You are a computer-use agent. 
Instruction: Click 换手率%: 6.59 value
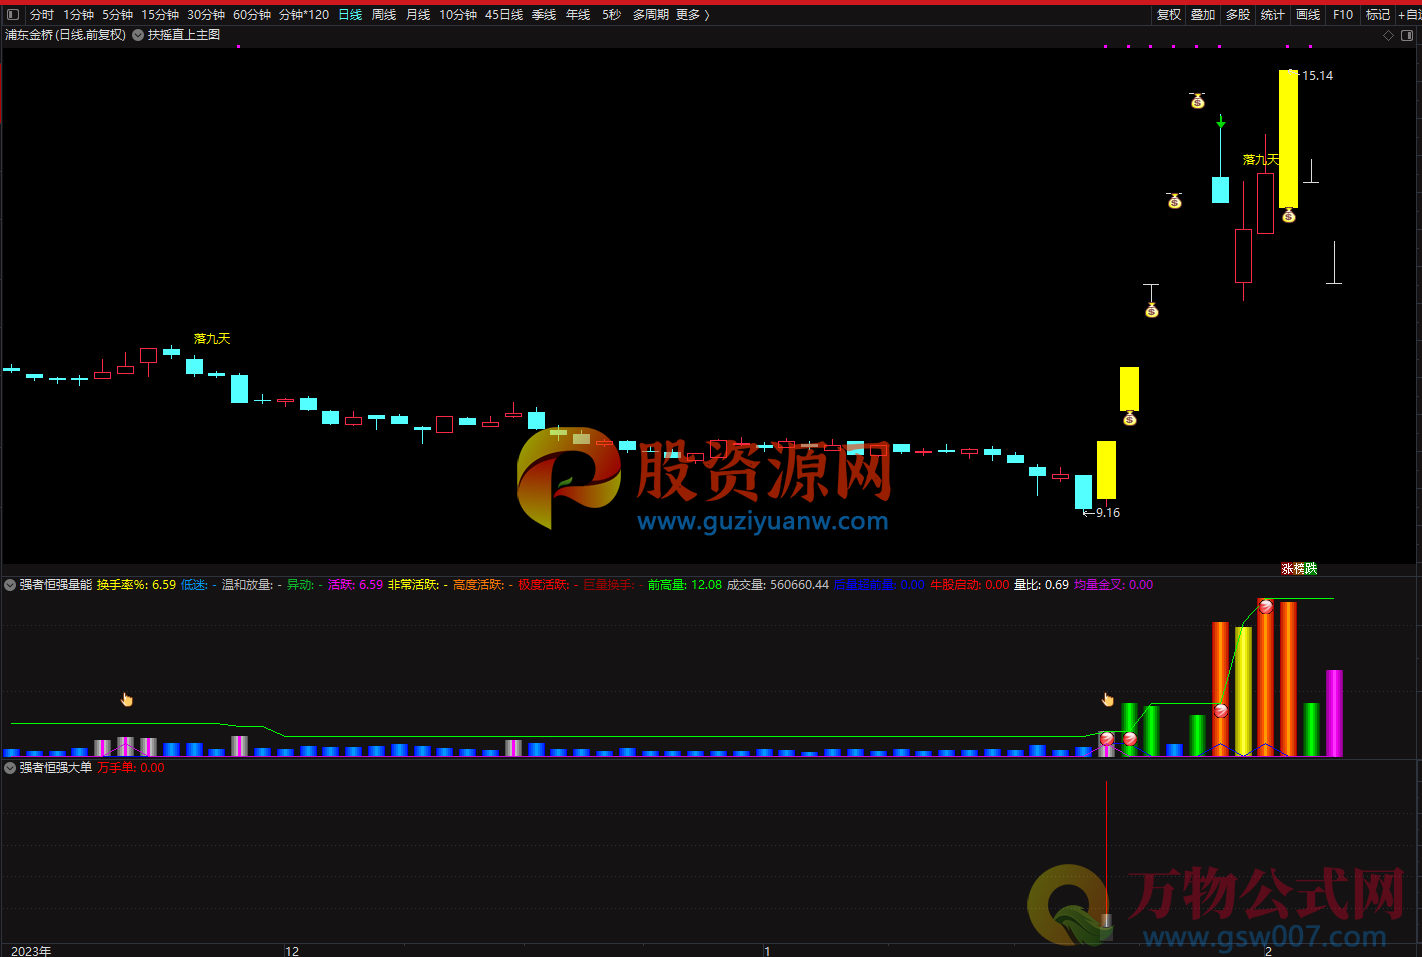tap(136, 585)
